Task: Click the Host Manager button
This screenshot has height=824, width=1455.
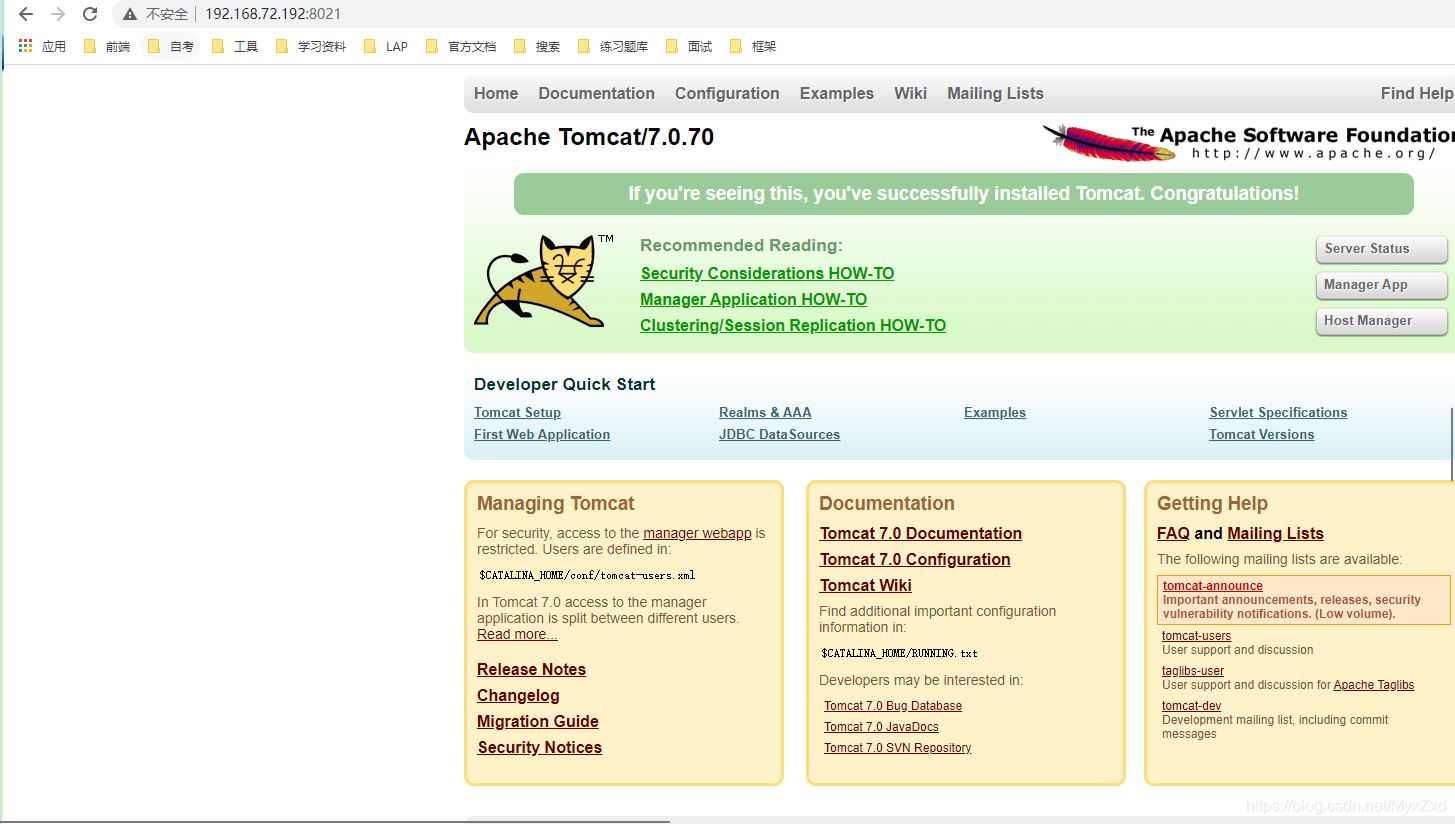Action: point(1381,321)
